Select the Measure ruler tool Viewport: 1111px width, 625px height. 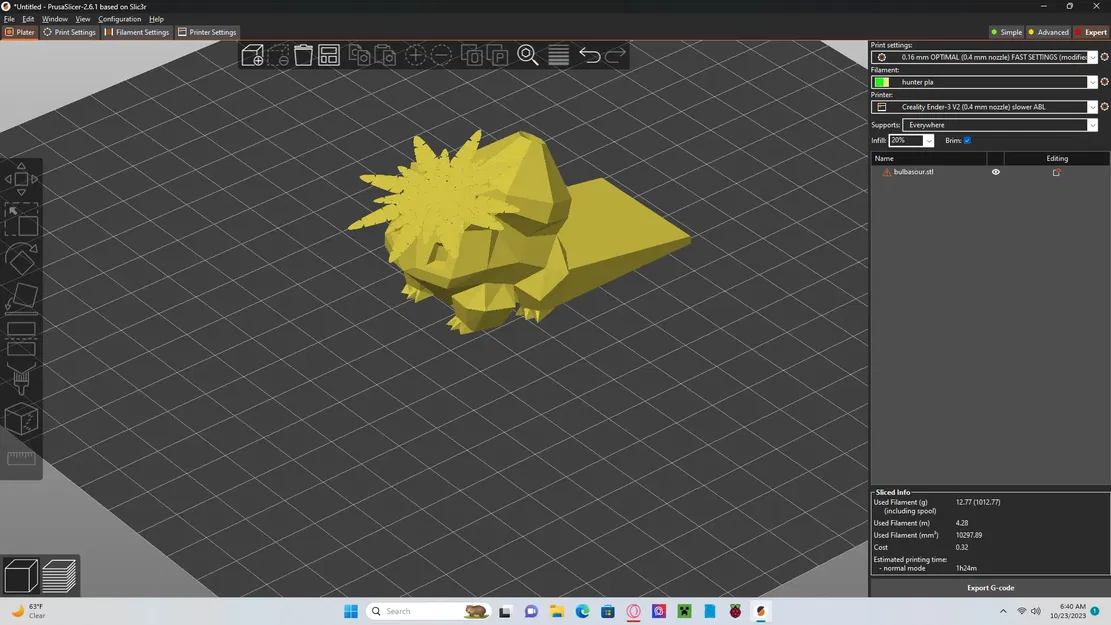(x=21, y=458)
